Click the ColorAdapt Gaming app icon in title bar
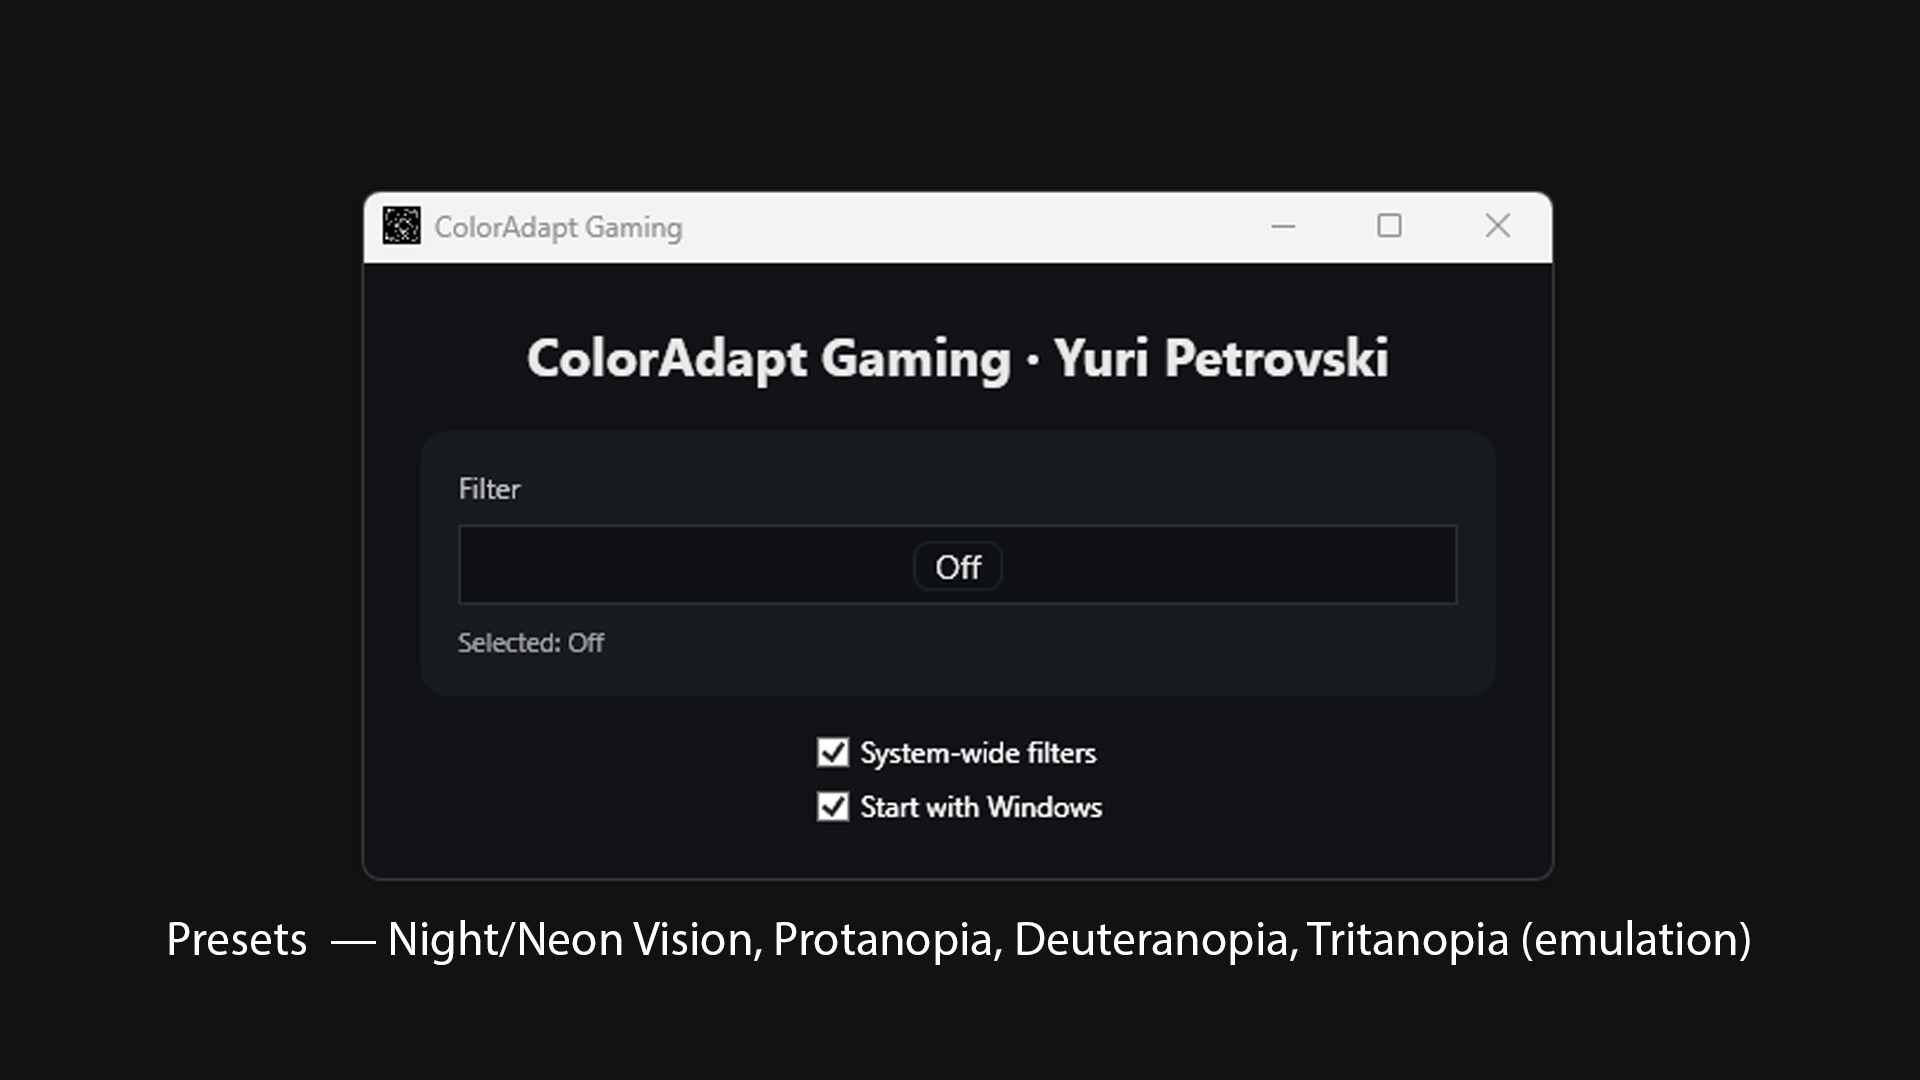Image resolution: width=1920 pixels, height=1080 pixels. tap(401, 226)
